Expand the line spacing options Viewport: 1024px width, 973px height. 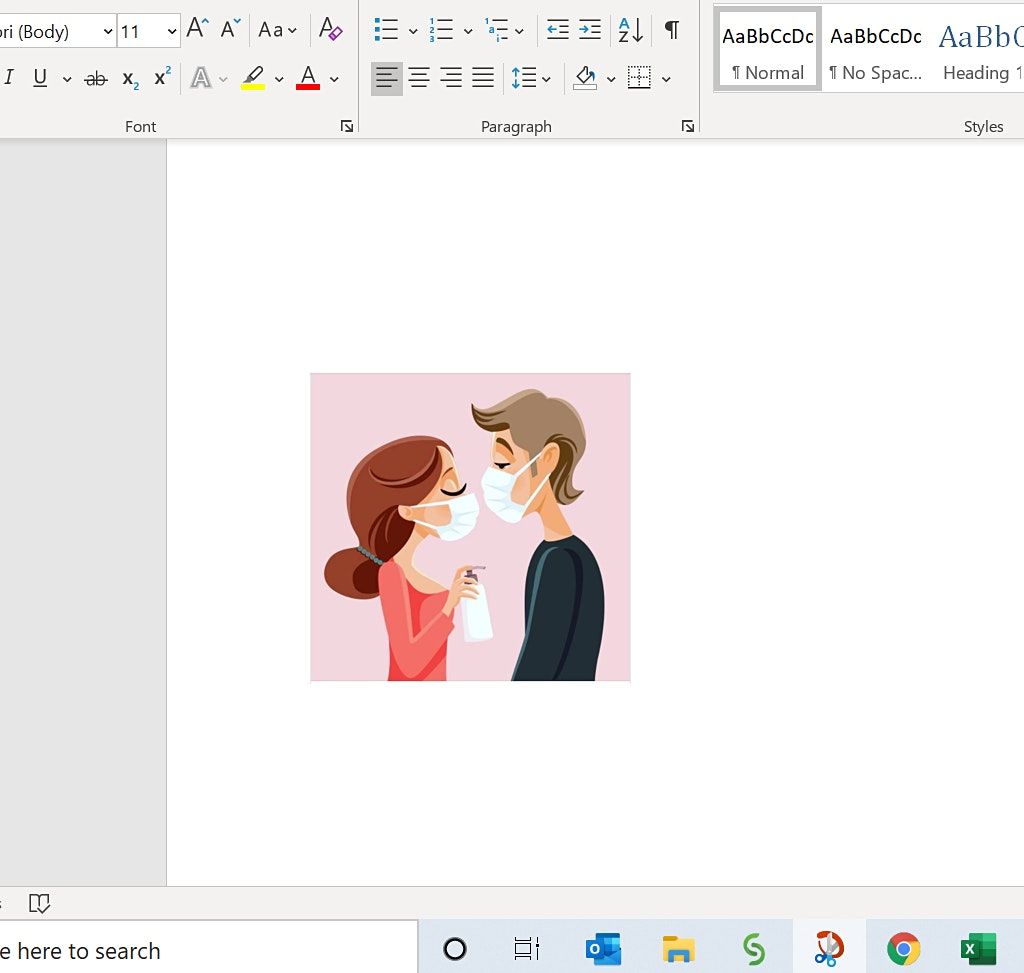pos(546,79)
